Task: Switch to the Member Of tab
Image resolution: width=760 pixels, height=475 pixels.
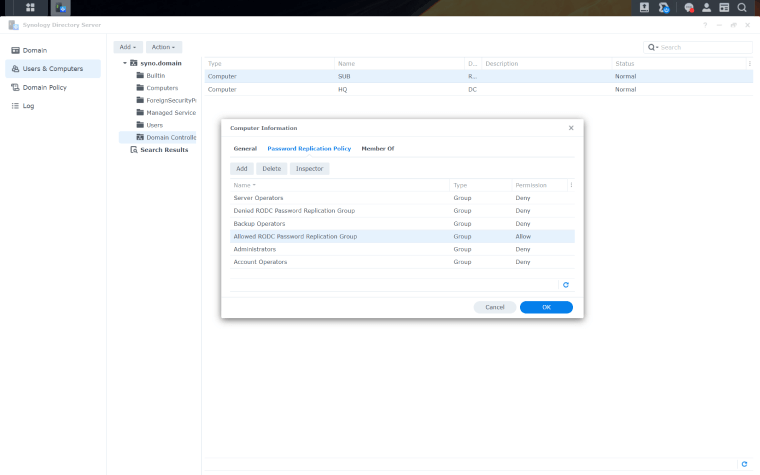Action: click(377, 148)
